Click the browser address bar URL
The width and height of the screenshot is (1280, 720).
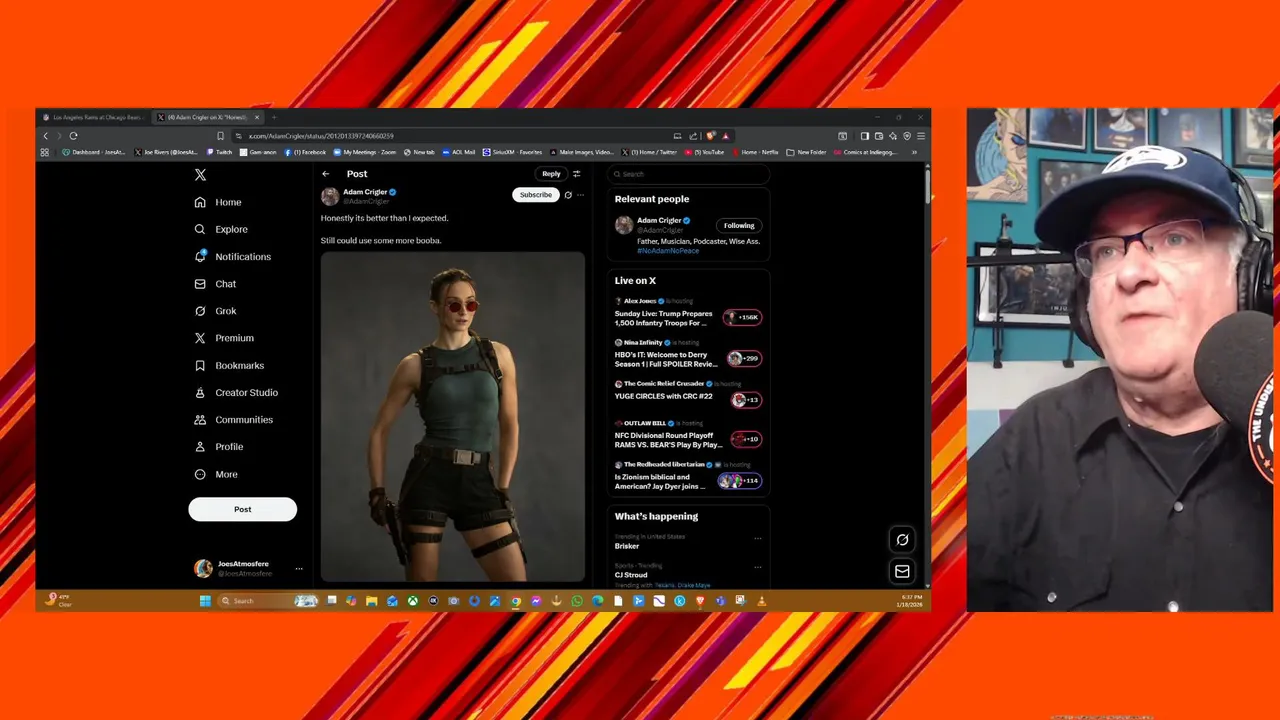point(321,136)
